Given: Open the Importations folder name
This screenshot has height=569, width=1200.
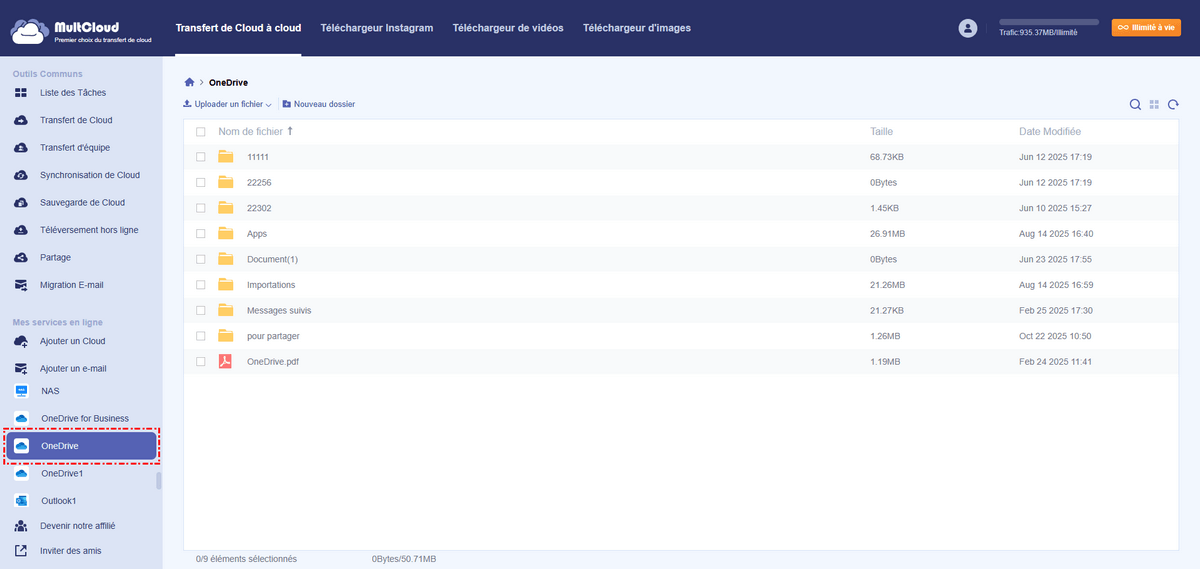Looking at the screenshot, I should [271, 285].
